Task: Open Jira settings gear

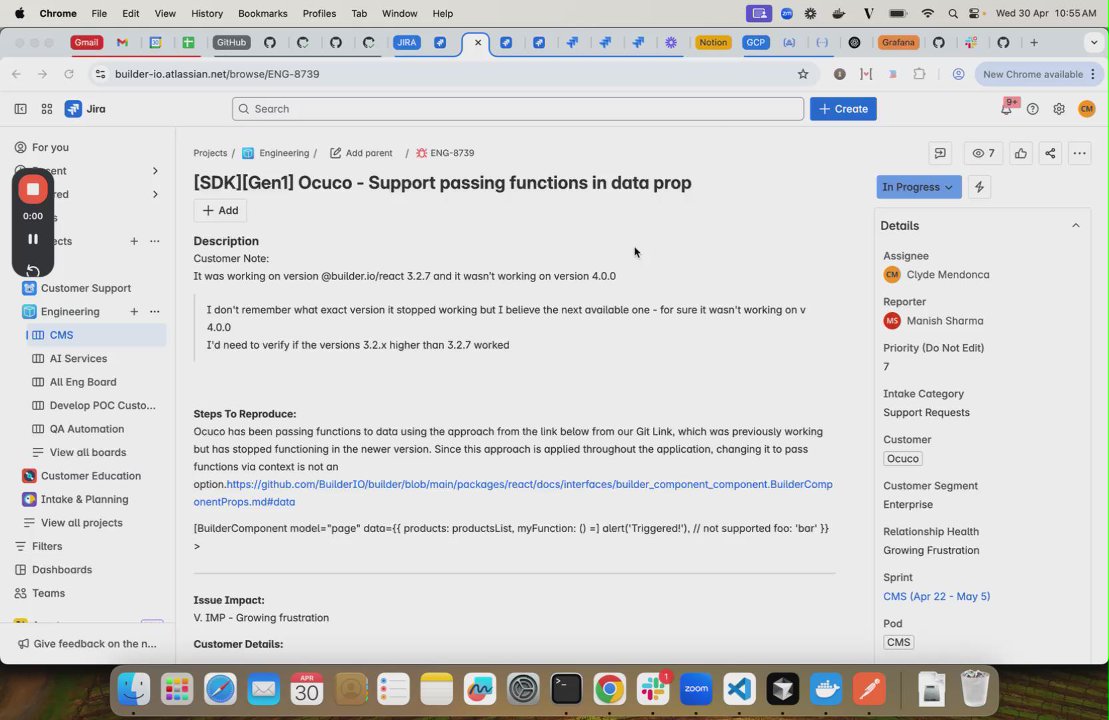Action: [x=1059, y=109]
